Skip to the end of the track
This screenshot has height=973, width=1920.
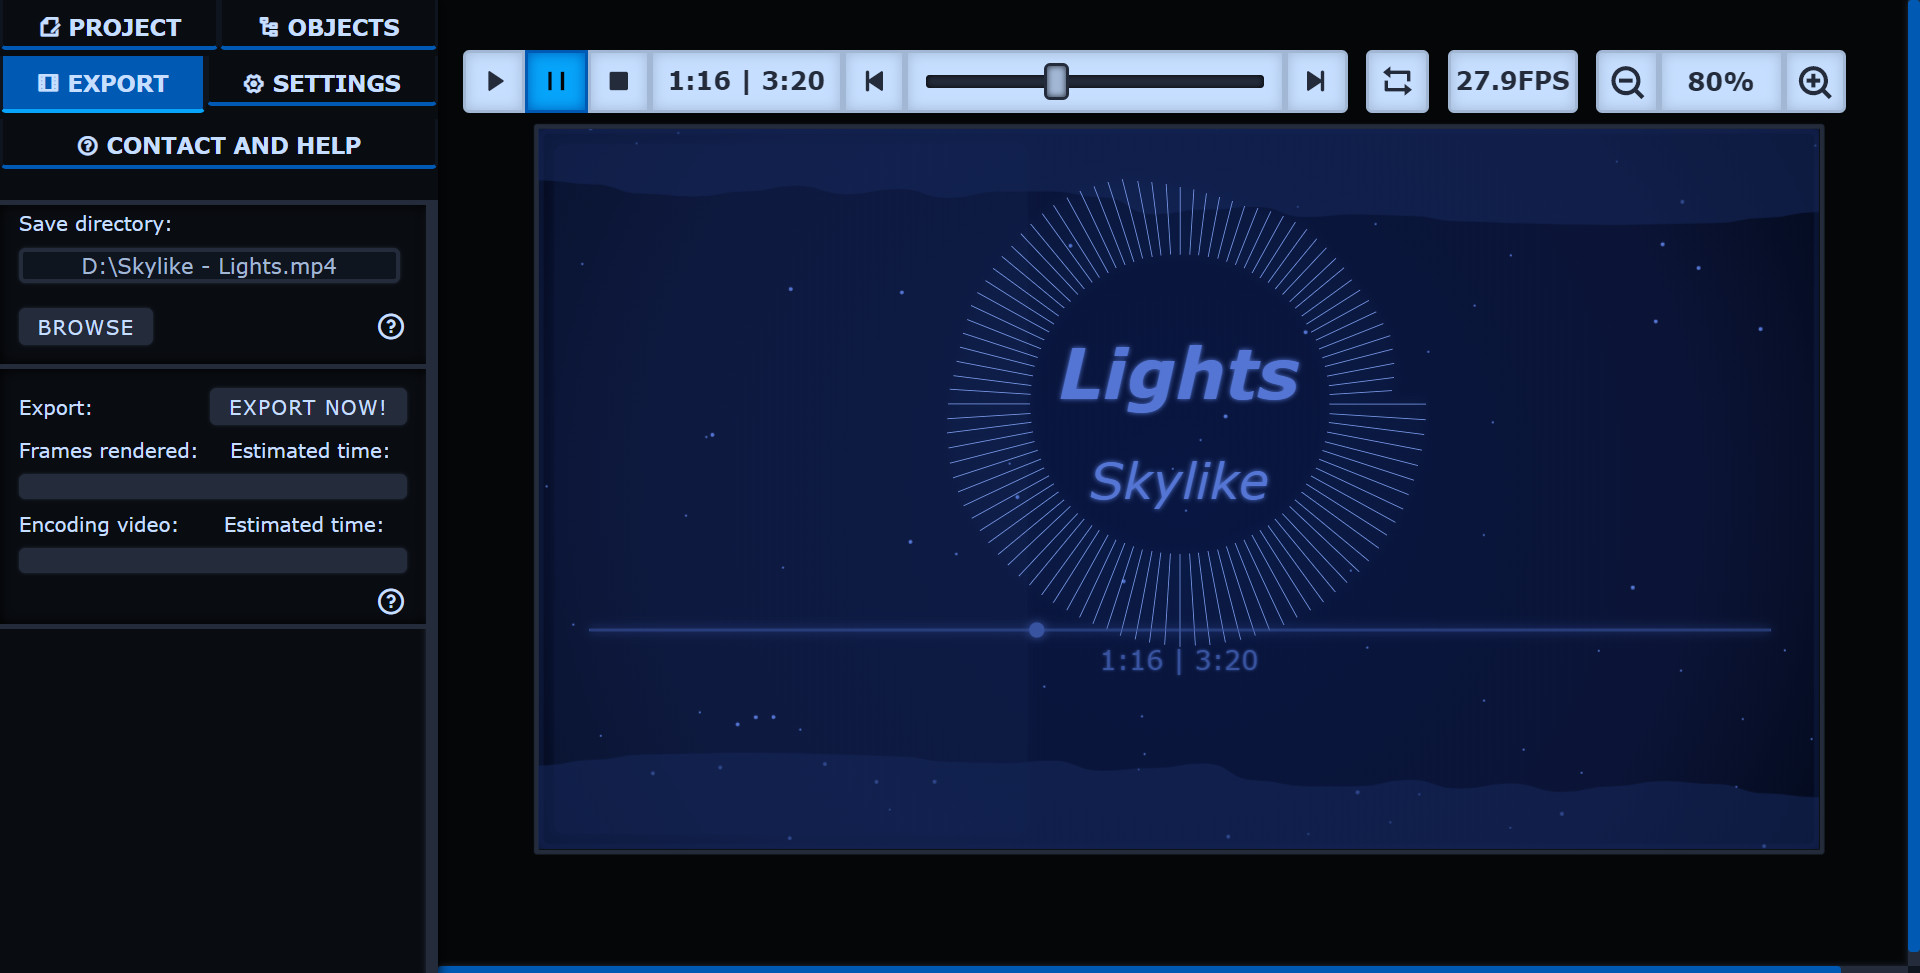[1316, 81]
